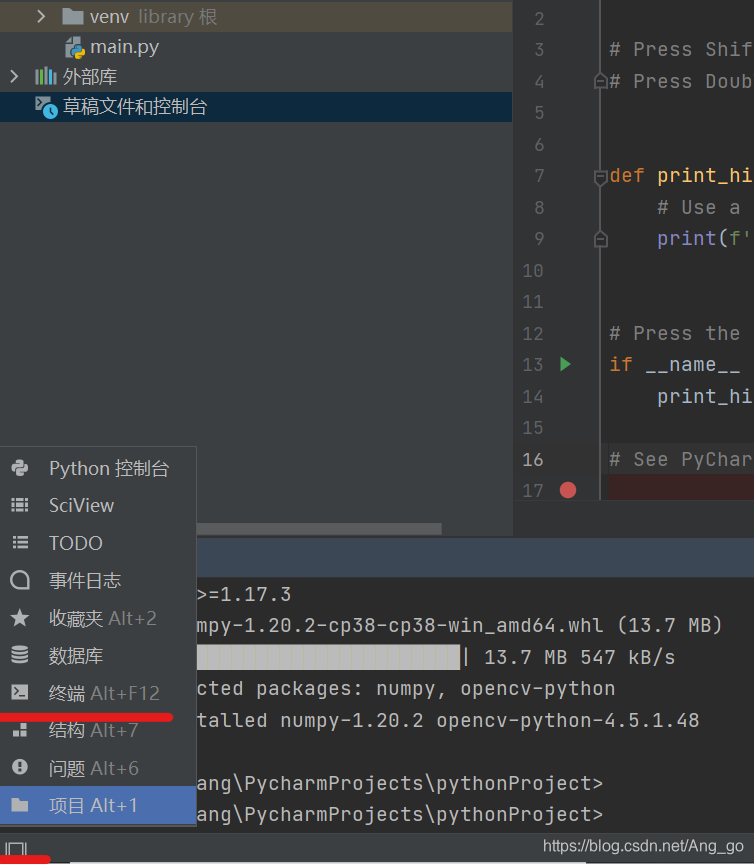
Task: Expand the 外部库 node
Action: pos(14,77)
